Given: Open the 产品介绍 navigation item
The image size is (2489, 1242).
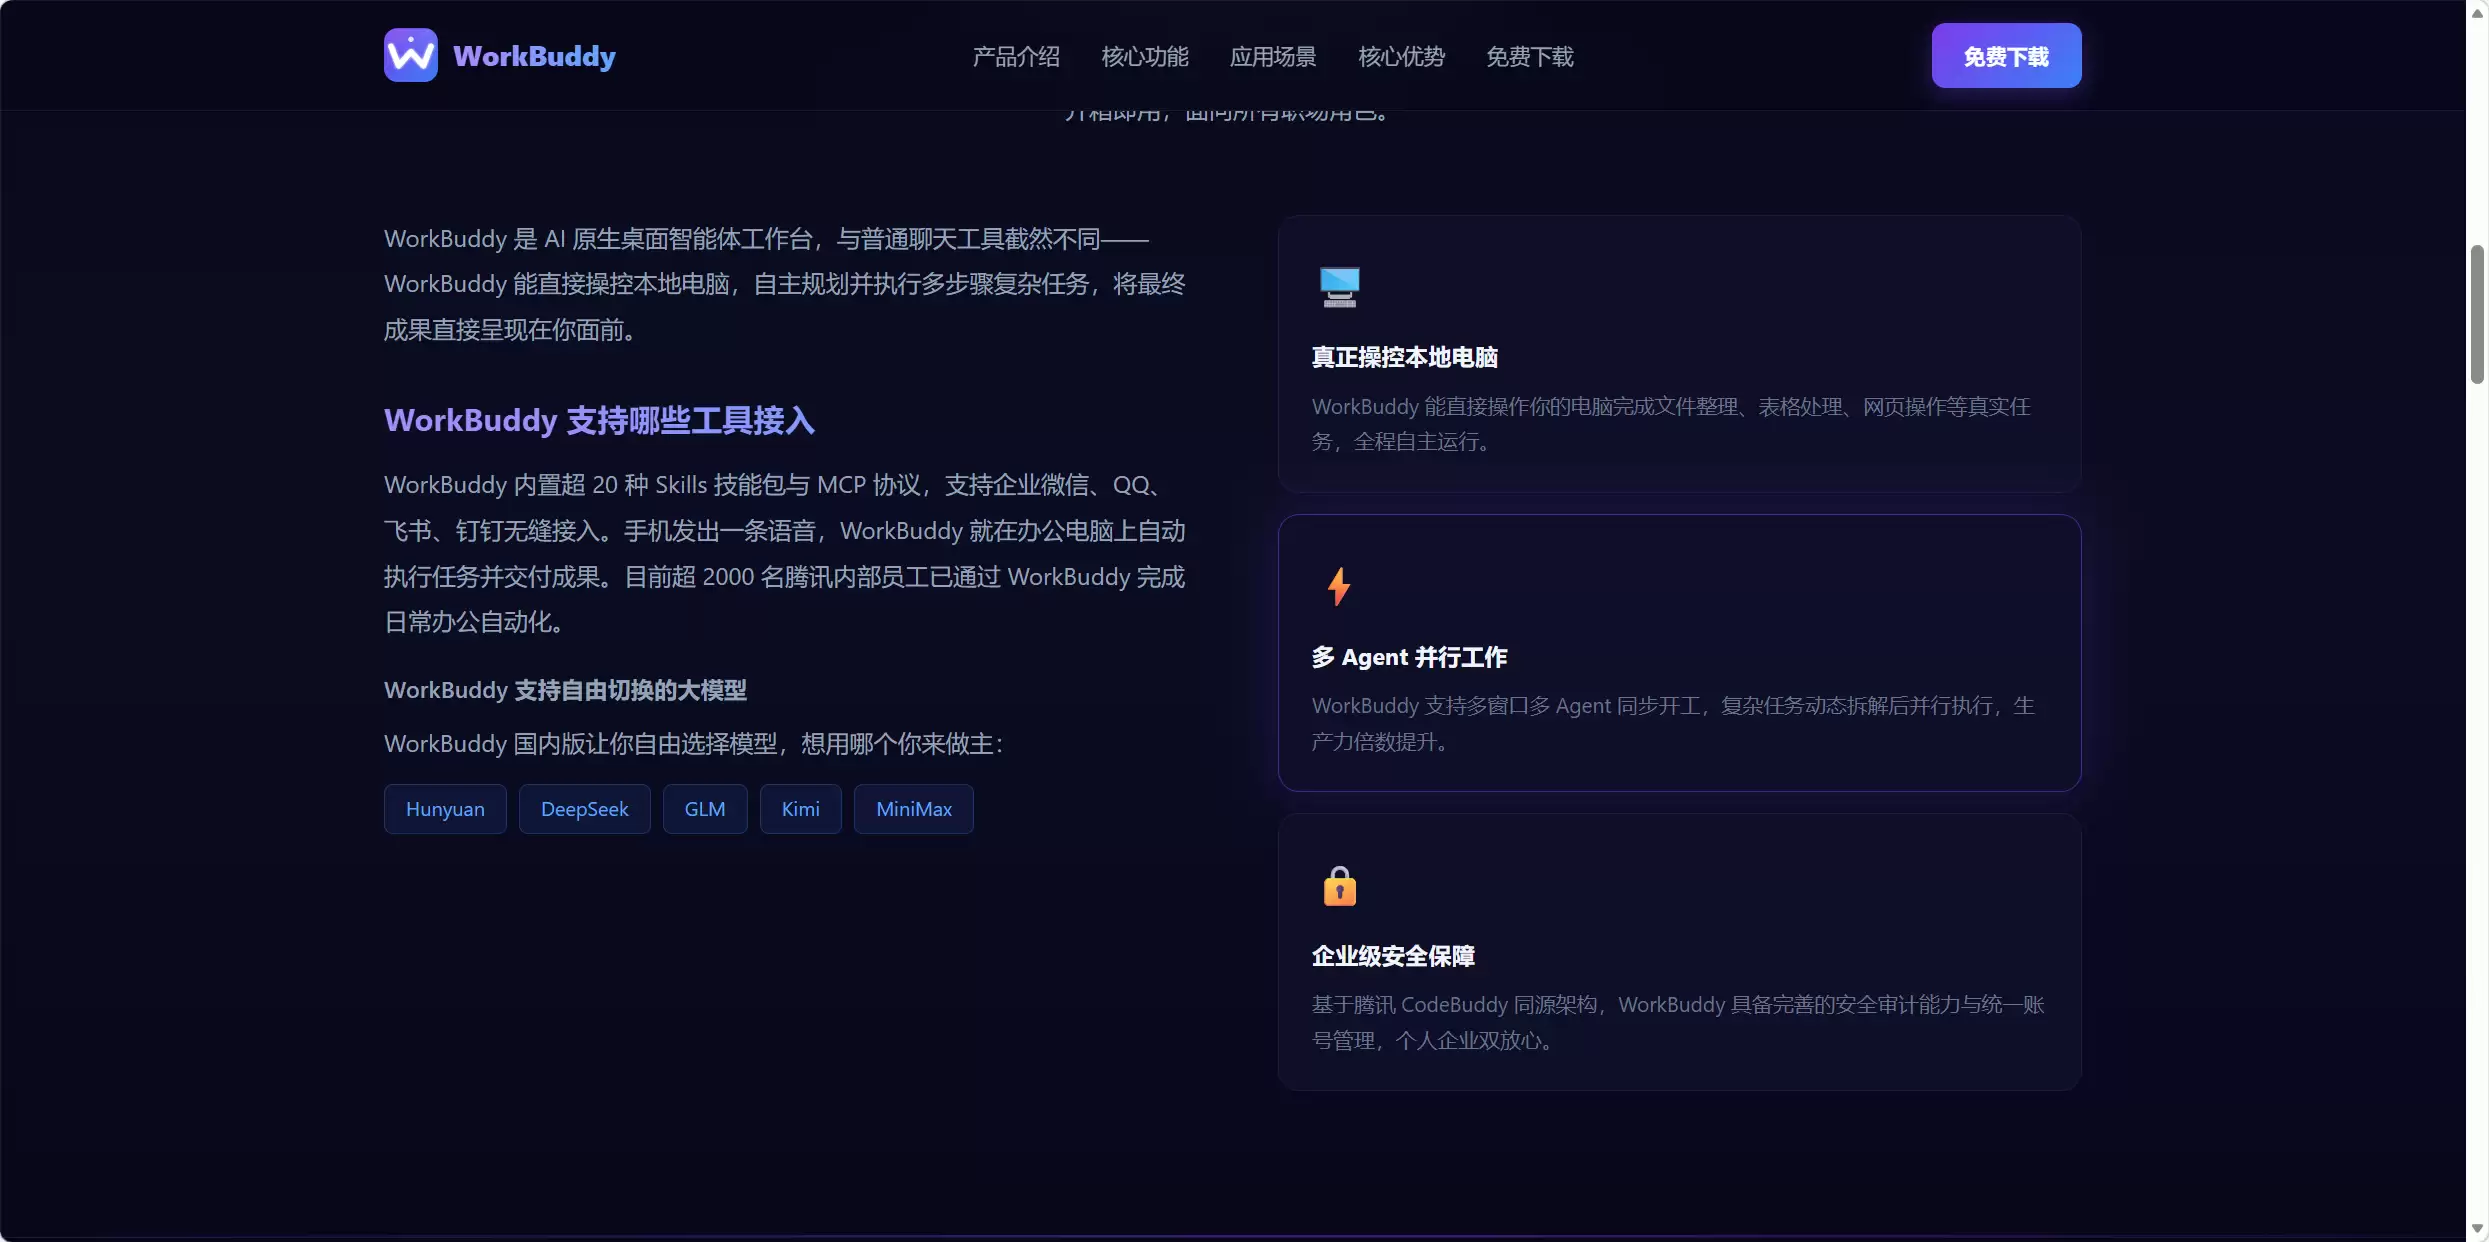Looking at the screenshot, I should [1014, 57].
